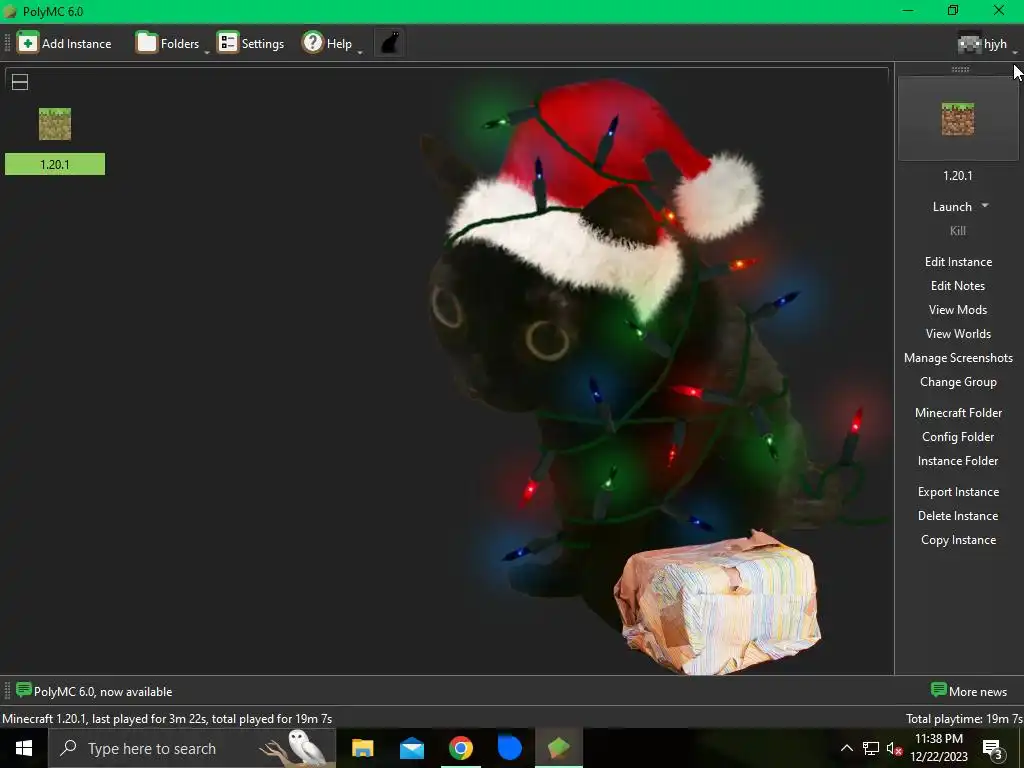Viewport: 1024px width, 768px height.
Task: Click the total playtime status text
Action: pyautogui.click(x=964, y=718)
